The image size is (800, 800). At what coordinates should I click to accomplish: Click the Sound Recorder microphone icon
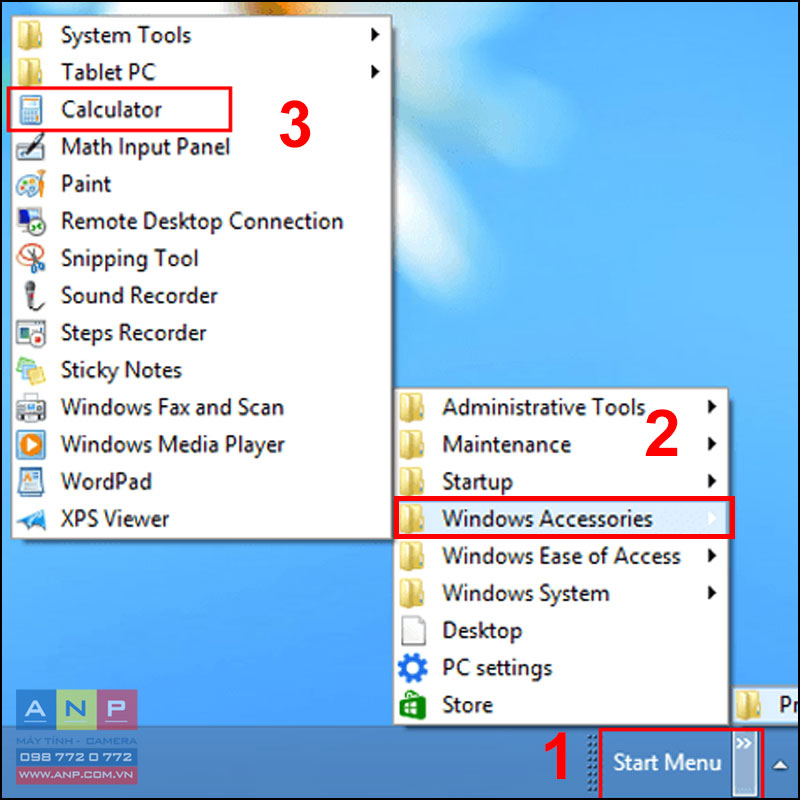pos(33,296)
